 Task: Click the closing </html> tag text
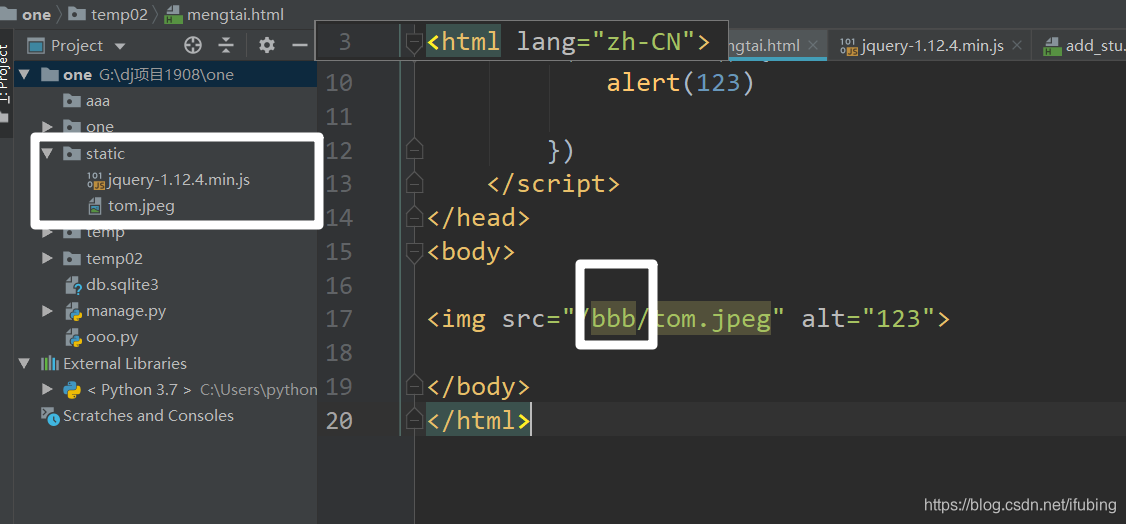point(478,421)
